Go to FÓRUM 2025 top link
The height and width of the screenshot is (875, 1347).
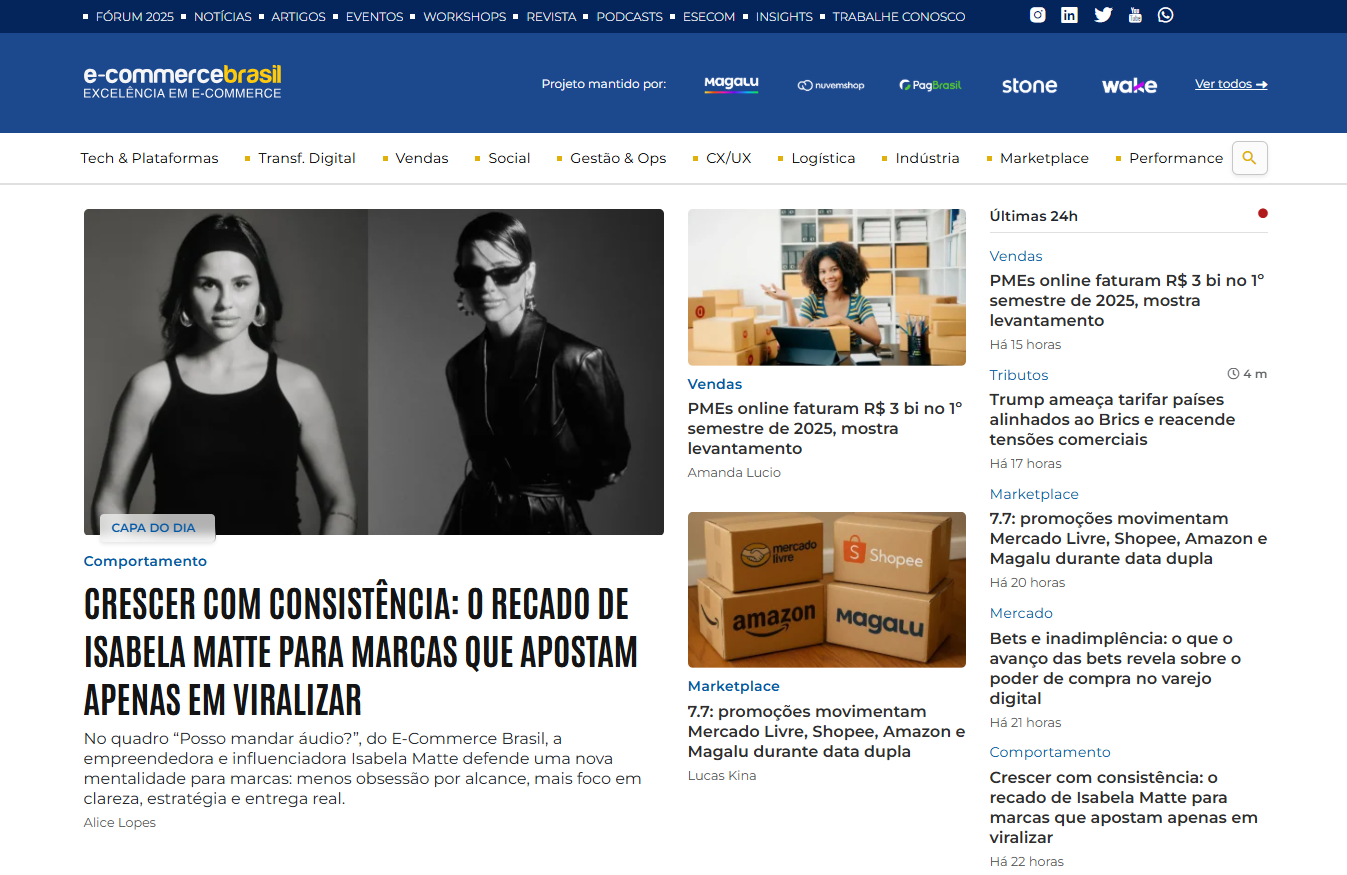134,17
